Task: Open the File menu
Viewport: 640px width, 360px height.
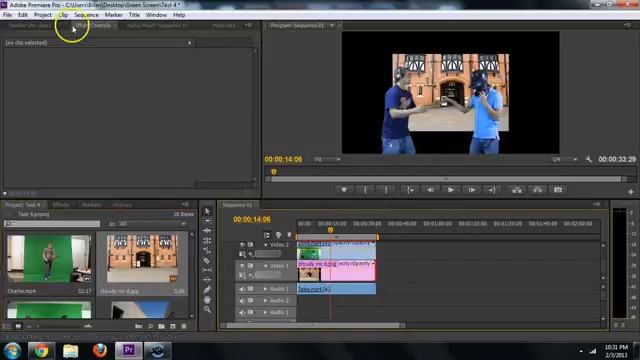Action: click(x=7, y=15)
